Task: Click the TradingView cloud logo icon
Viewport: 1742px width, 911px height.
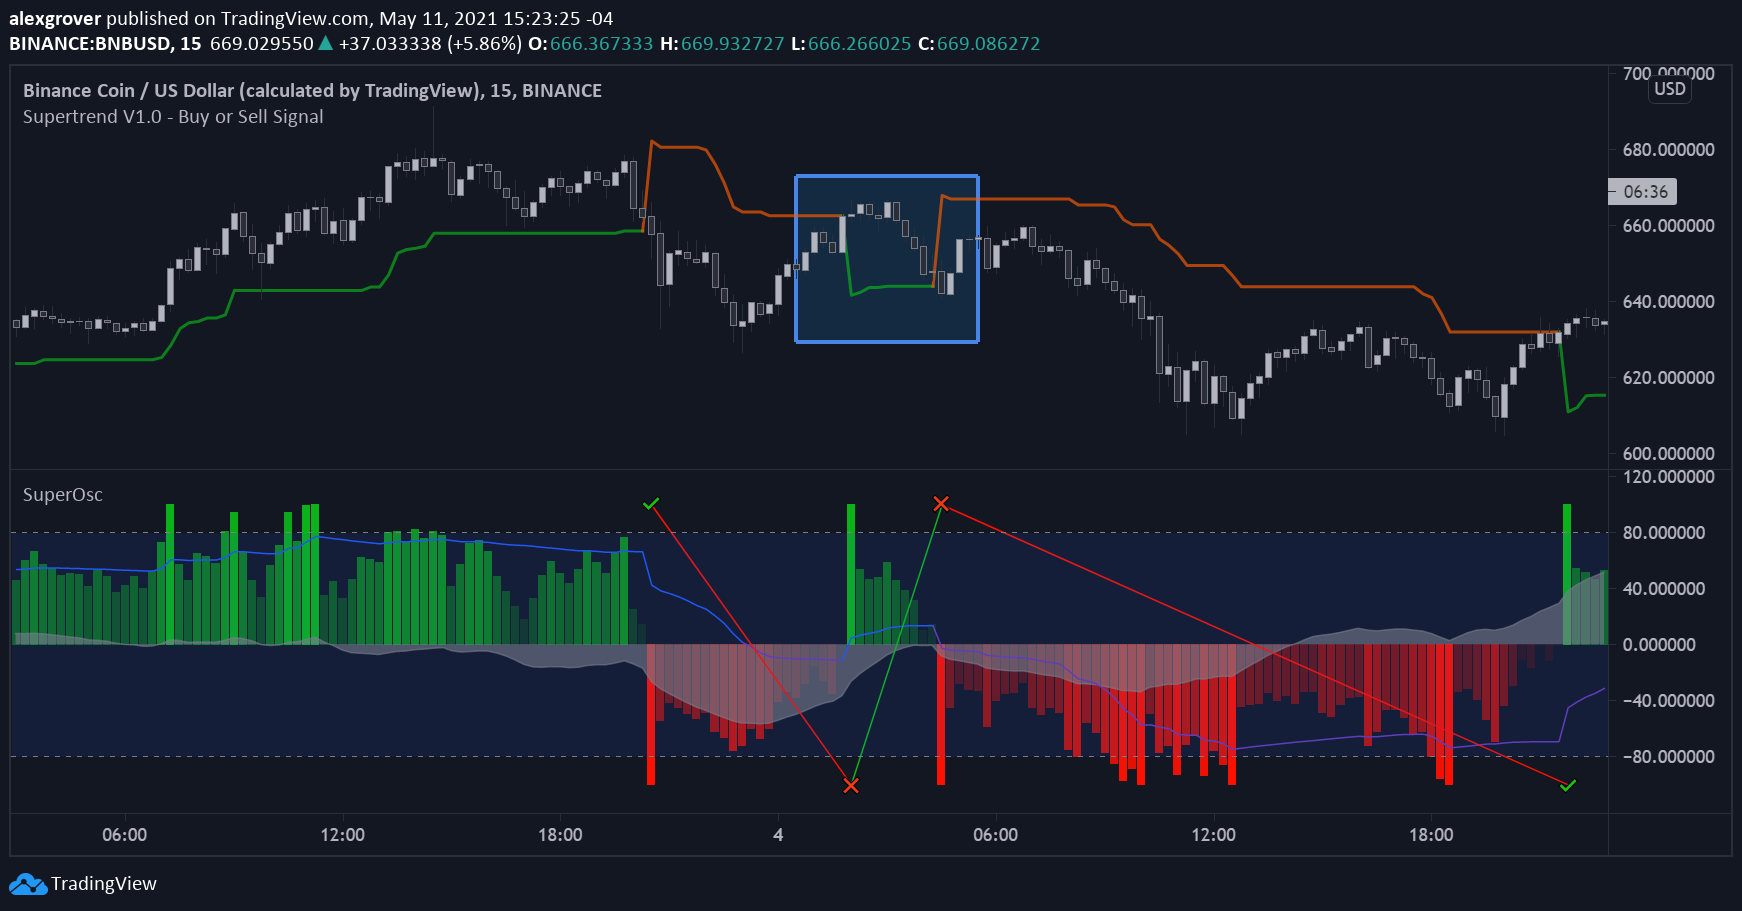Action: point(28,884)
